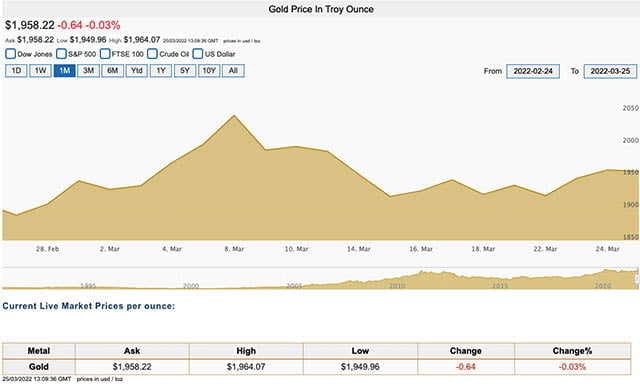Tick the S&P 500 checkbox
The image size is (640, 388).
coord(61,54)
